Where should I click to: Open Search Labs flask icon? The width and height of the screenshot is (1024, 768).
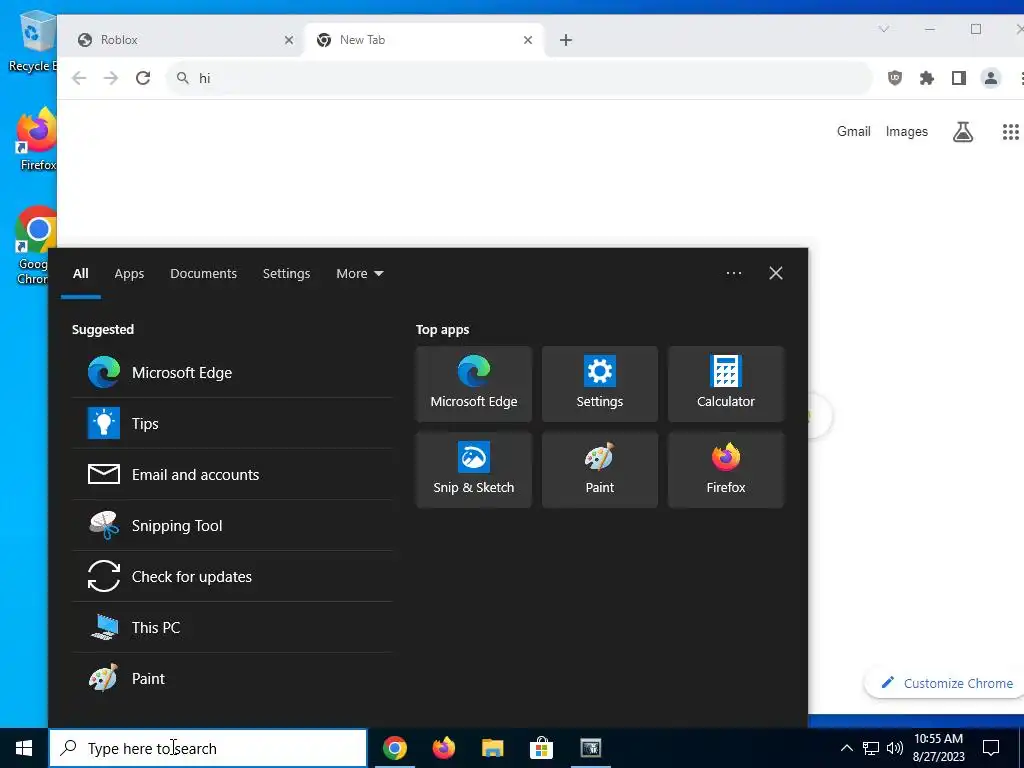point(963,132)
